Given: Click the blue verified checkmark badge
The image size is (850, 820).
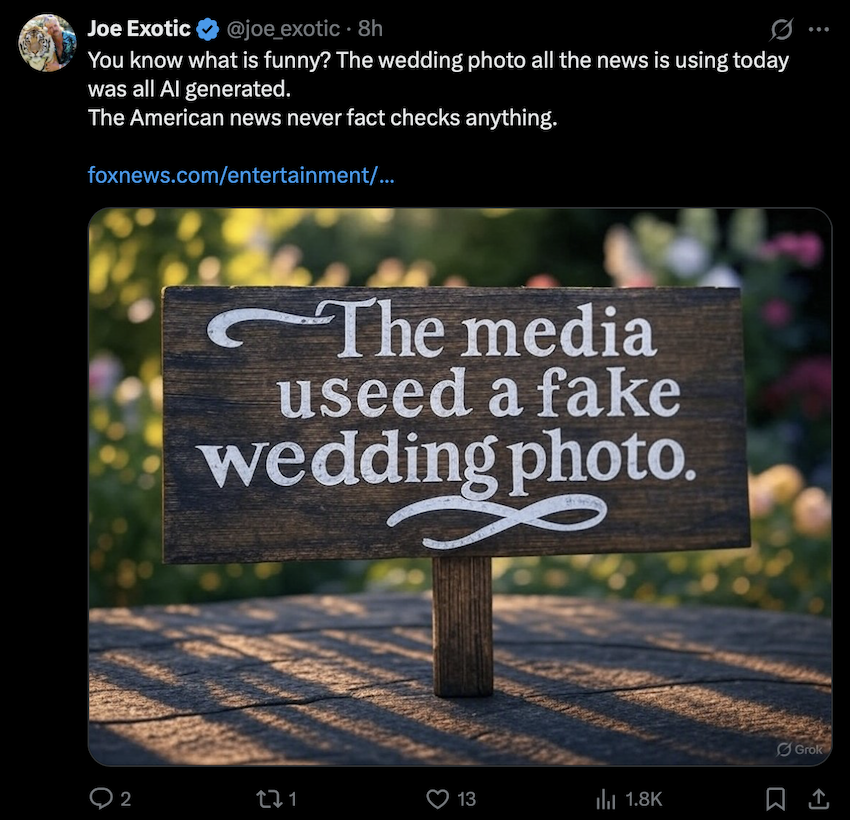Looking at the screenshot, I should pos(208,29).
